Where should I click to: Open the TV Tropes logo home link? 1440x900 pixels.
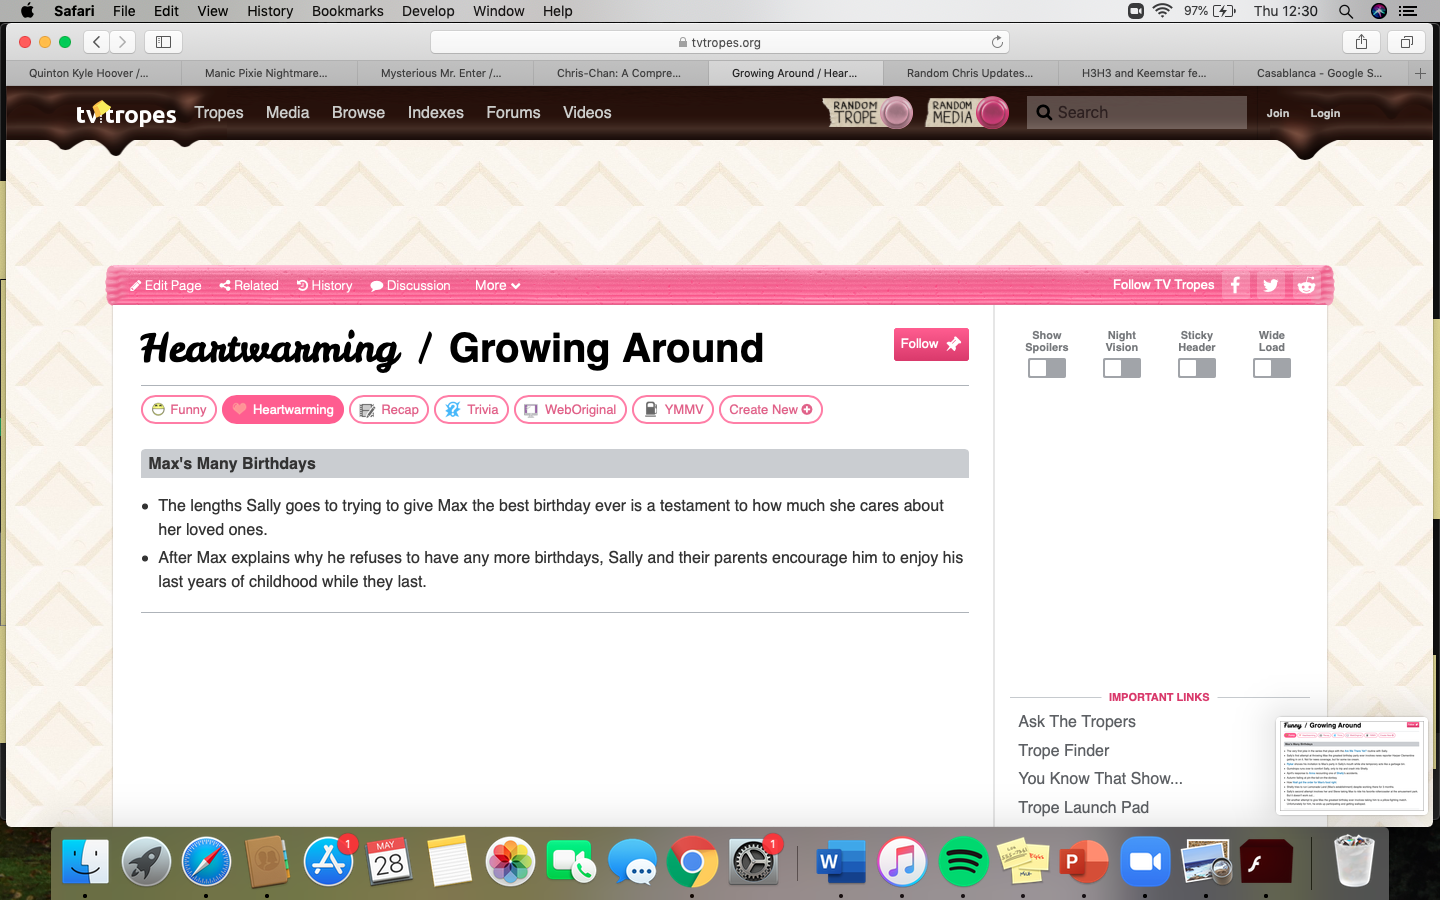(126, 113)
